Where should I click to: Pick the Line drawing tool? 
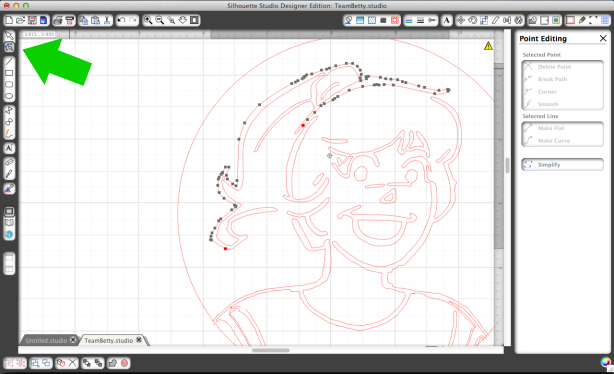[9, 61]
